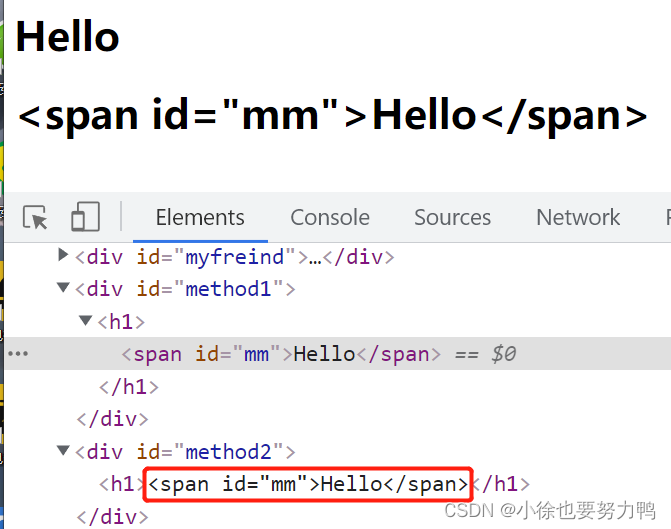Open the Sources tab
The image size is (671, 529).
pyautogui.click(x=452, y=217)
